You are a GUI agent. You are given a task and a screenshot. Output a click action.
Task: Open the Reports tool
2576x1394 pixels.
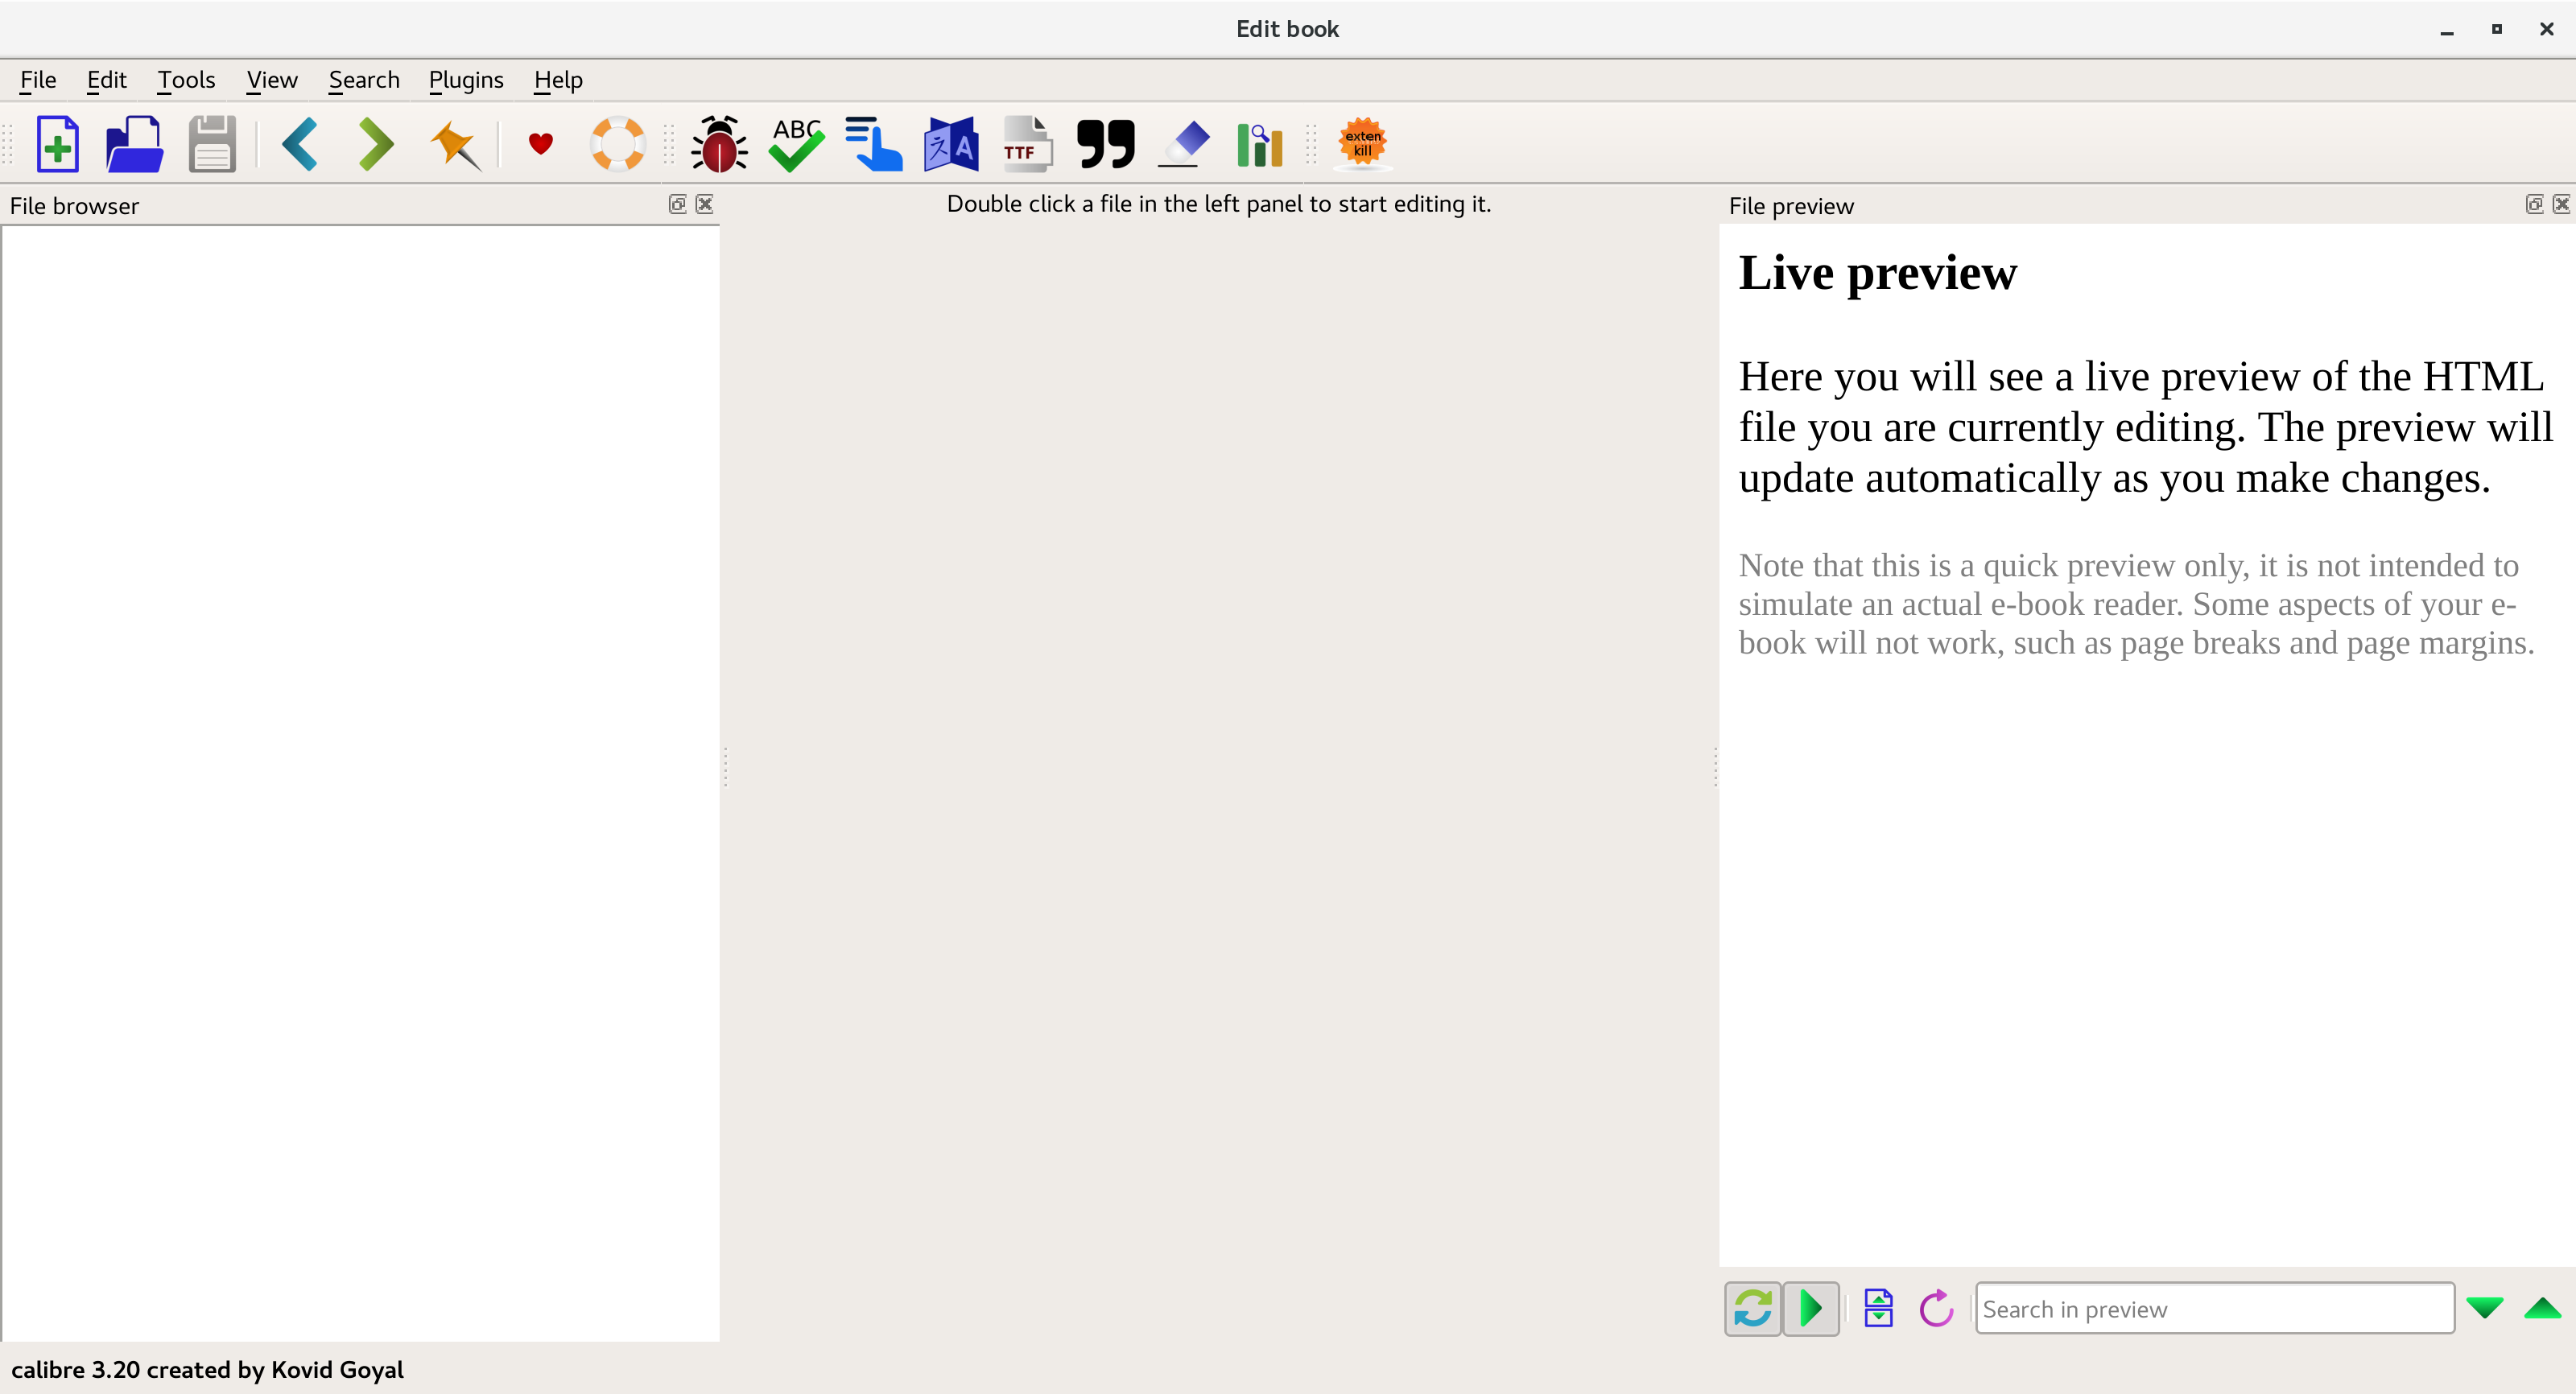coord(1259,144)
